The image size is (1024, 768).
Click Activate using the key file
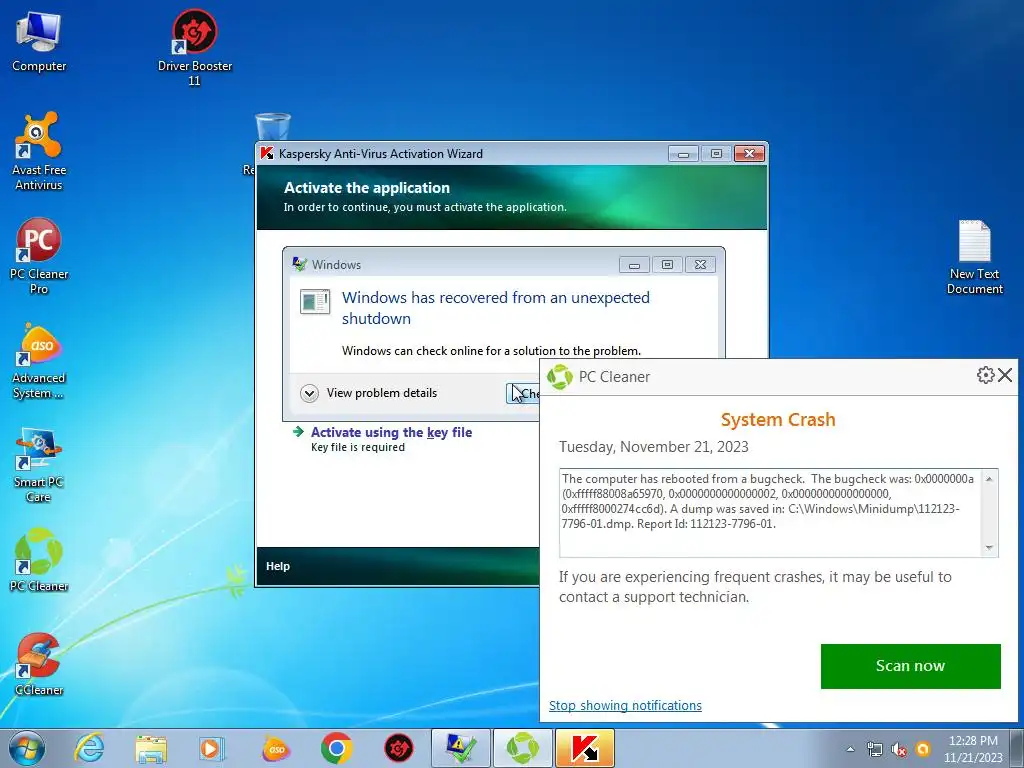tap(391, 432)
